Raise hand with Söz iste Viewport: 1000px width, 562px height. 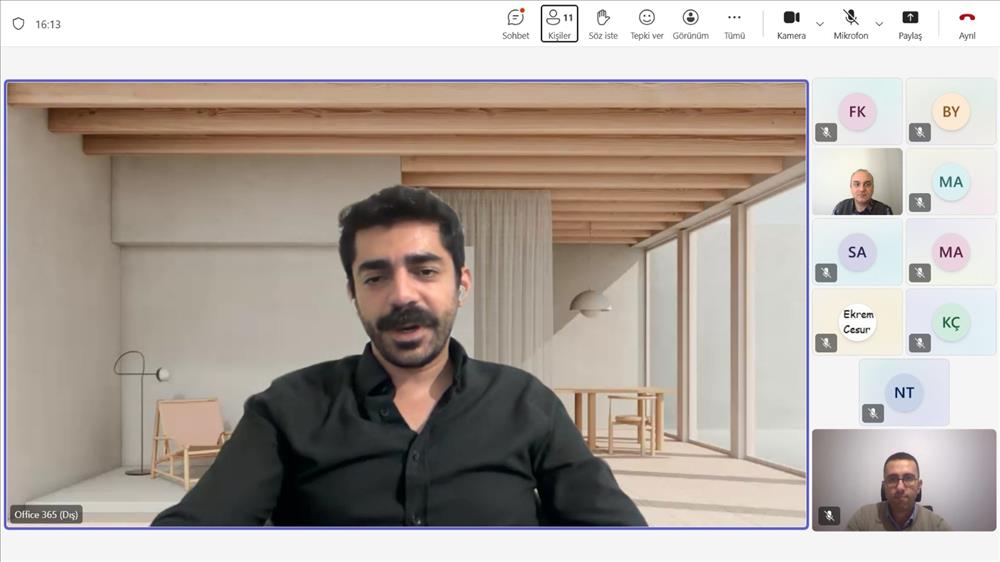pos(603,23)
